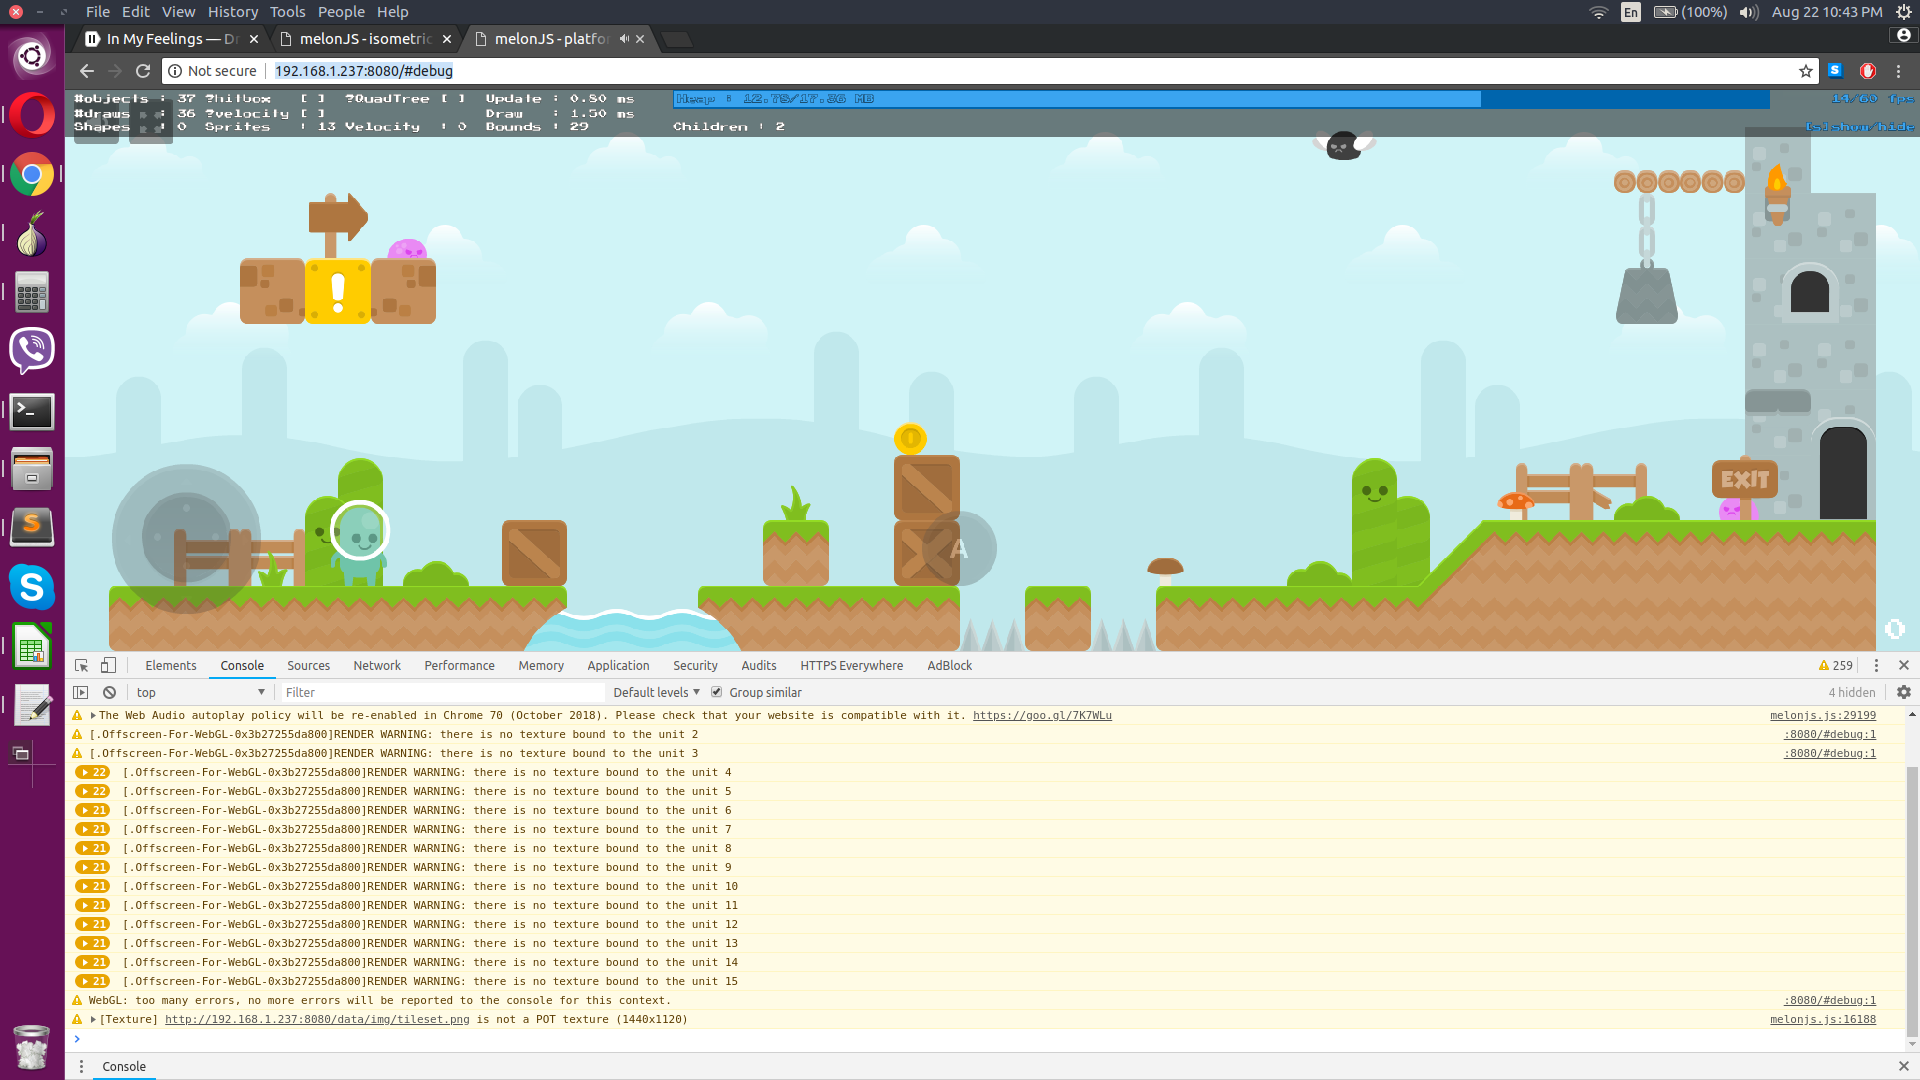Reload the page
Image resolution: width=1920 pixels, height=1080 pixels.
[x=143, y=71]
